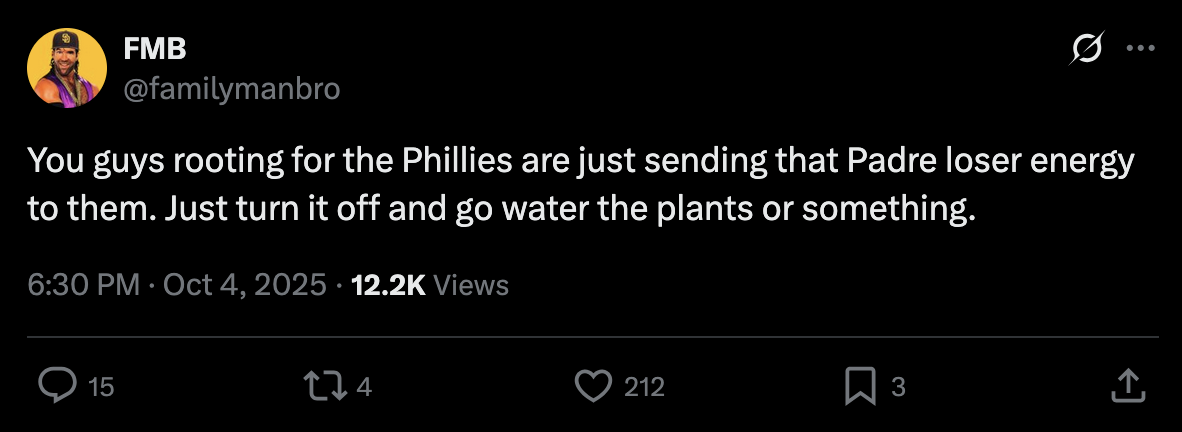The height and width of the screenshot is (432, 1182).
Task: Click the Grok icon beside the tweet
Action: click(1088, 48)
